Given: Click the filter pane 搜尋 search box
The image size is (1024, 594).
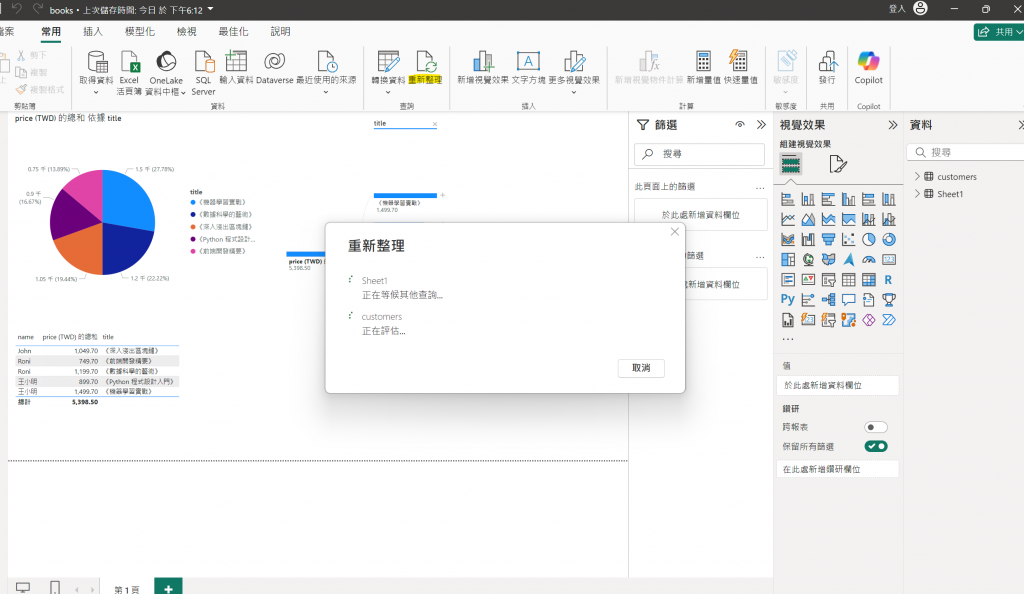Looking at the screenshot, I should (699, 154).
